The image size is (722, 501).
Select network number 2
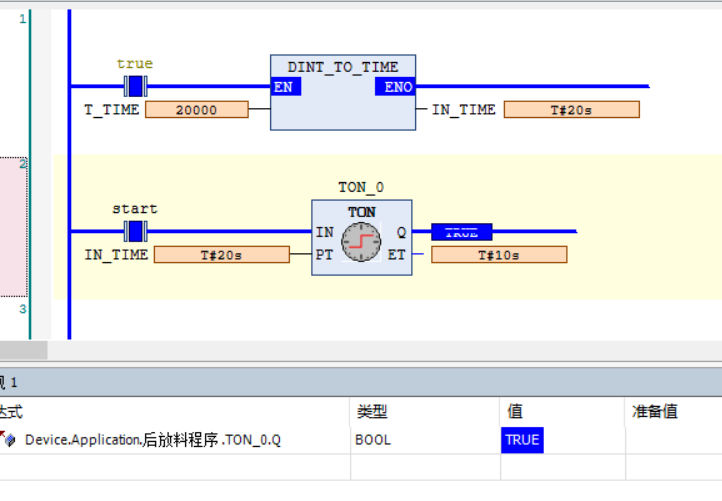tap(23, 163)
